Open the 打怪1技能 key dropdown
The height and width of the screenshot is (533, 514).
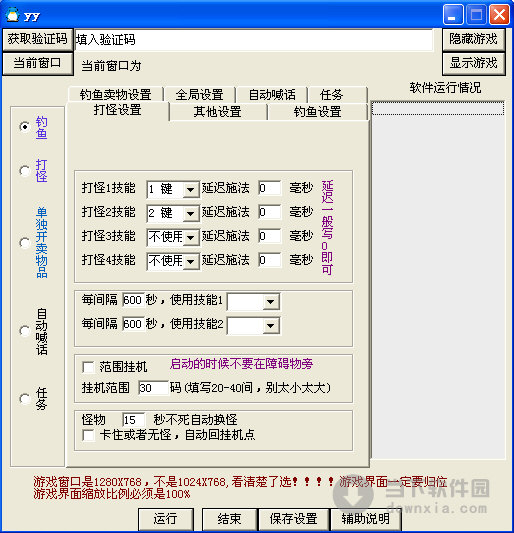click(191, 189)
